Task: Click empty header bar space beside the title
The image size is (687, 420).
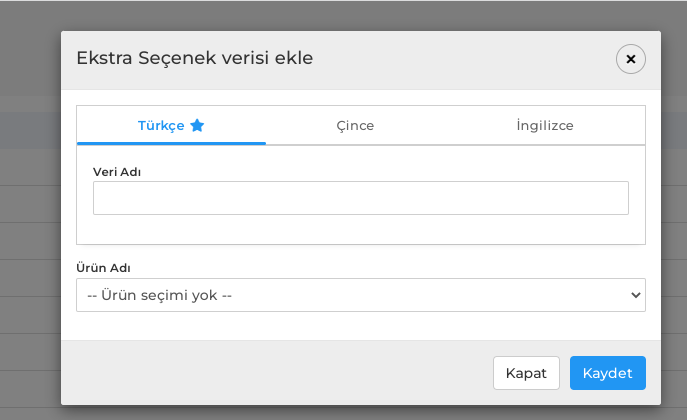Action: click(464, 59)
